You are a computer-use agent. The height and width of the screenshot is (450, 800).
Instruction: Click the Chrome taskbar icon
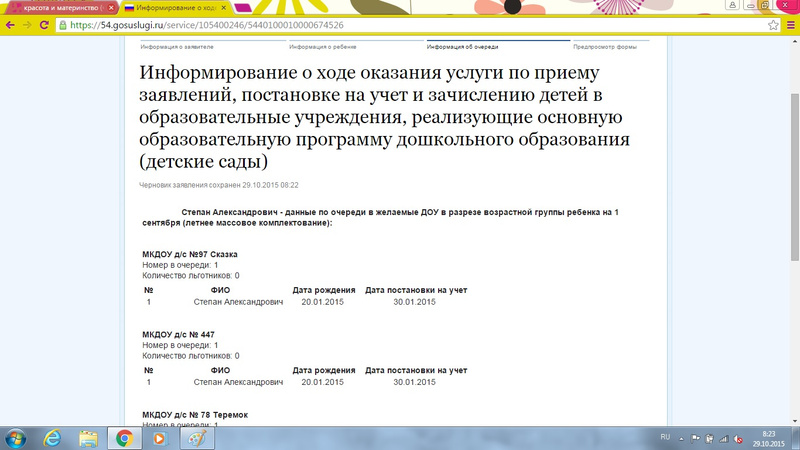coord(124,439)
